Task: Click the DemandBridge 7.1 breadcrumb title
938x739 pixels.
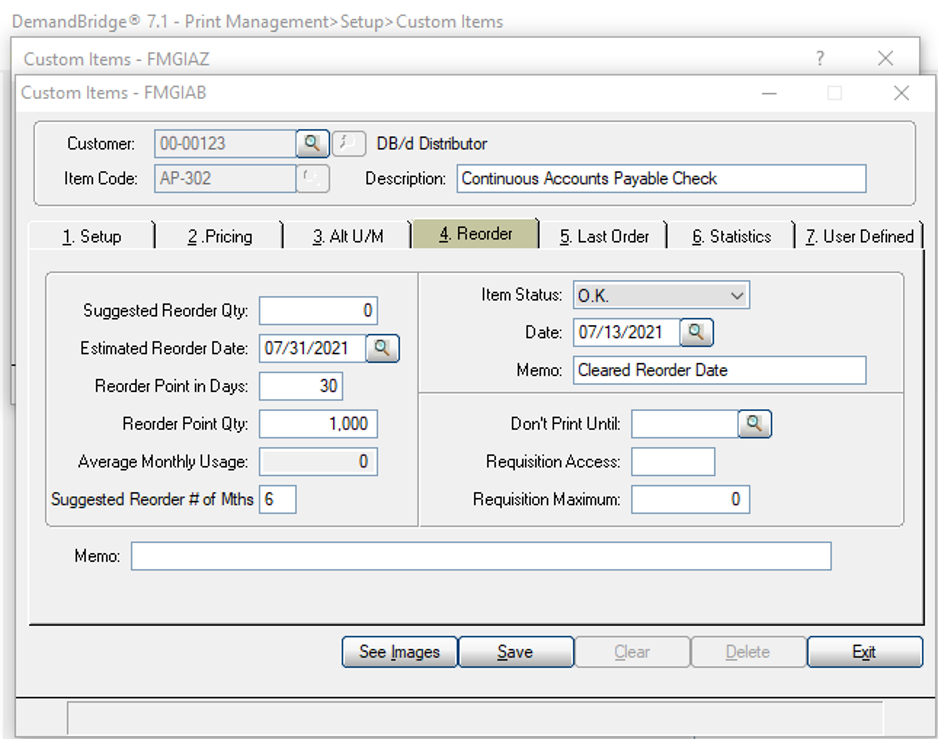Action: tap(257, 22)
